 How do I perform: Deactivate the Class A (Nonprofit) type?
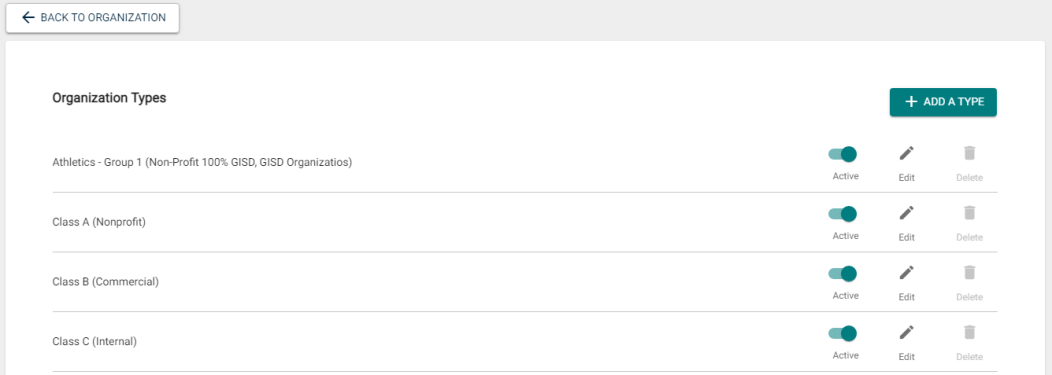(x=843, y=214)
